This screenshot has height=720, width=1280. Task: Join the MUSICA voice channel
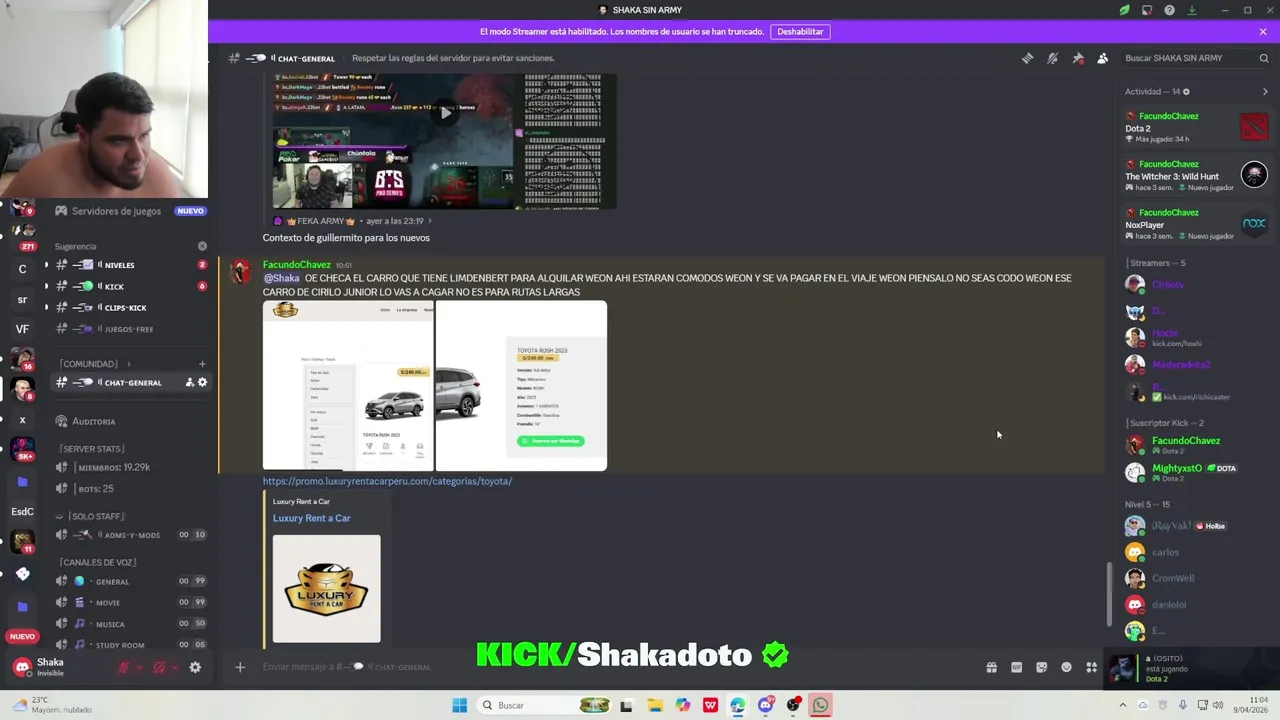click(129, 624)
